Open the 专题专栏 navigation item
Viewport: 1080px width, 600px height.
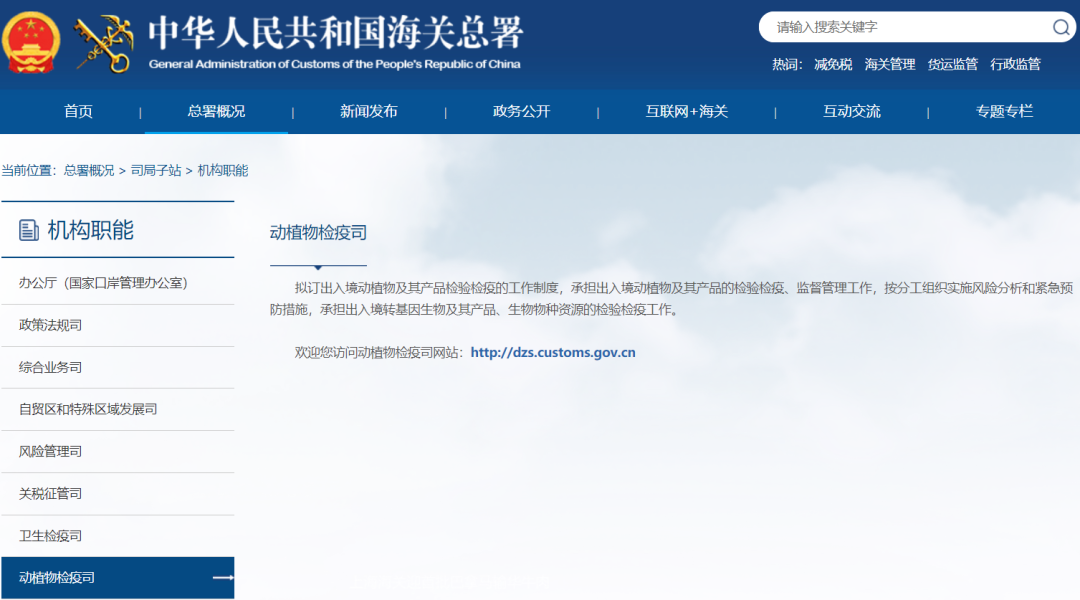point(1004,112)
